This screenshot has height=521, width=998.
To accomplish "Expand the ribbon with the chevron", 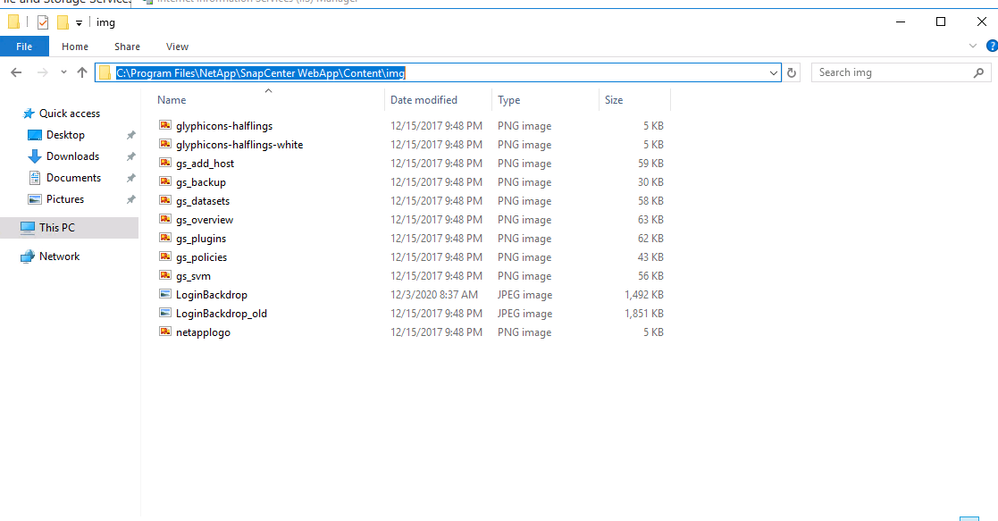I will click(973, 46).
